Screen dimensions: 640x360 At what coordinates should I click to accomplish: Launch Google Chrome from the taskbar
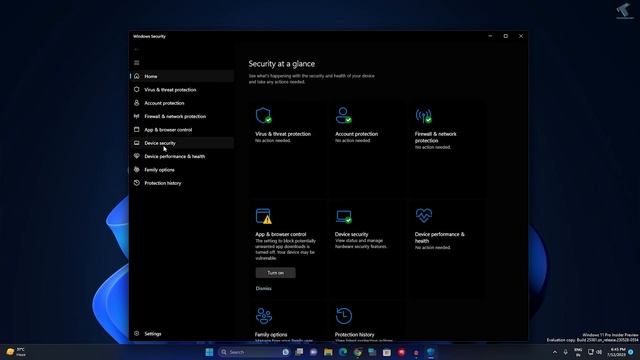pos(358,352)
